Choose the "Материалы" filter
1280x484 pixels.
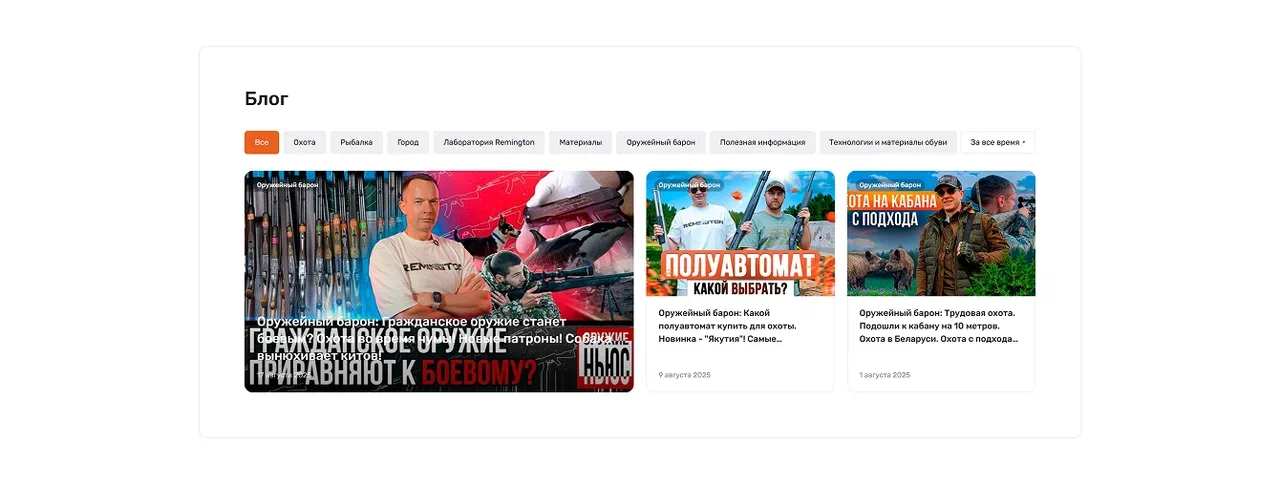click(580, 142)
